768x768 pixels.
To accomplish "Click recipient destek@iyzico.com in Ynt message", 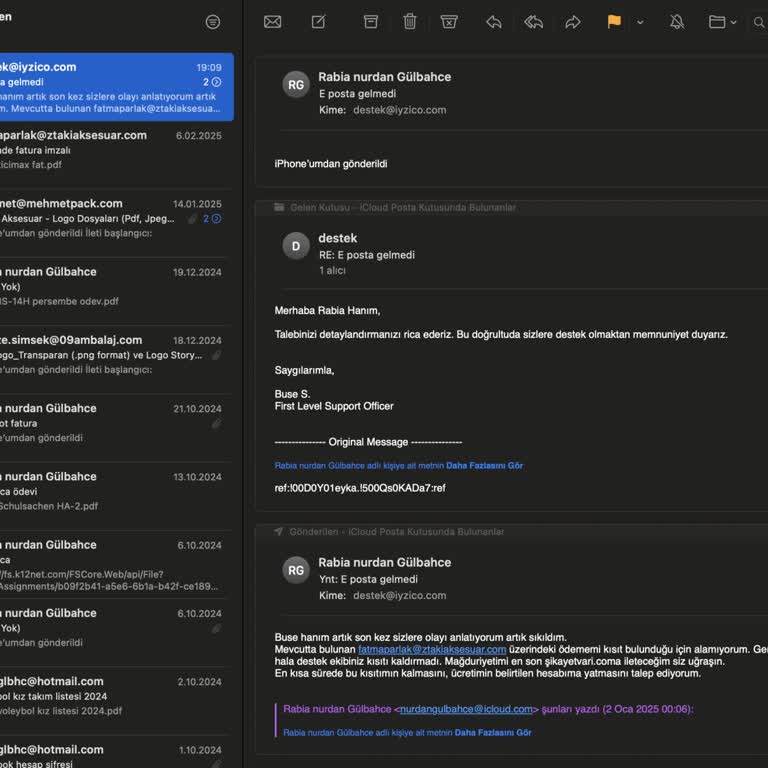I will click(x=400, y=596).
